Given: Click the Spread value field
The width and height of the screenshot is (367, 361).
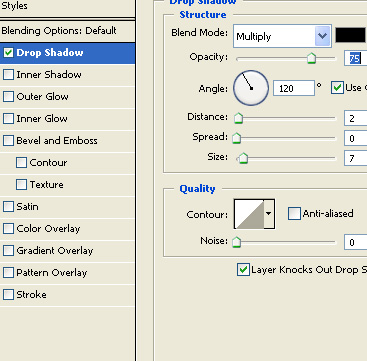Looking at the screenshot, I should [356, 139].
